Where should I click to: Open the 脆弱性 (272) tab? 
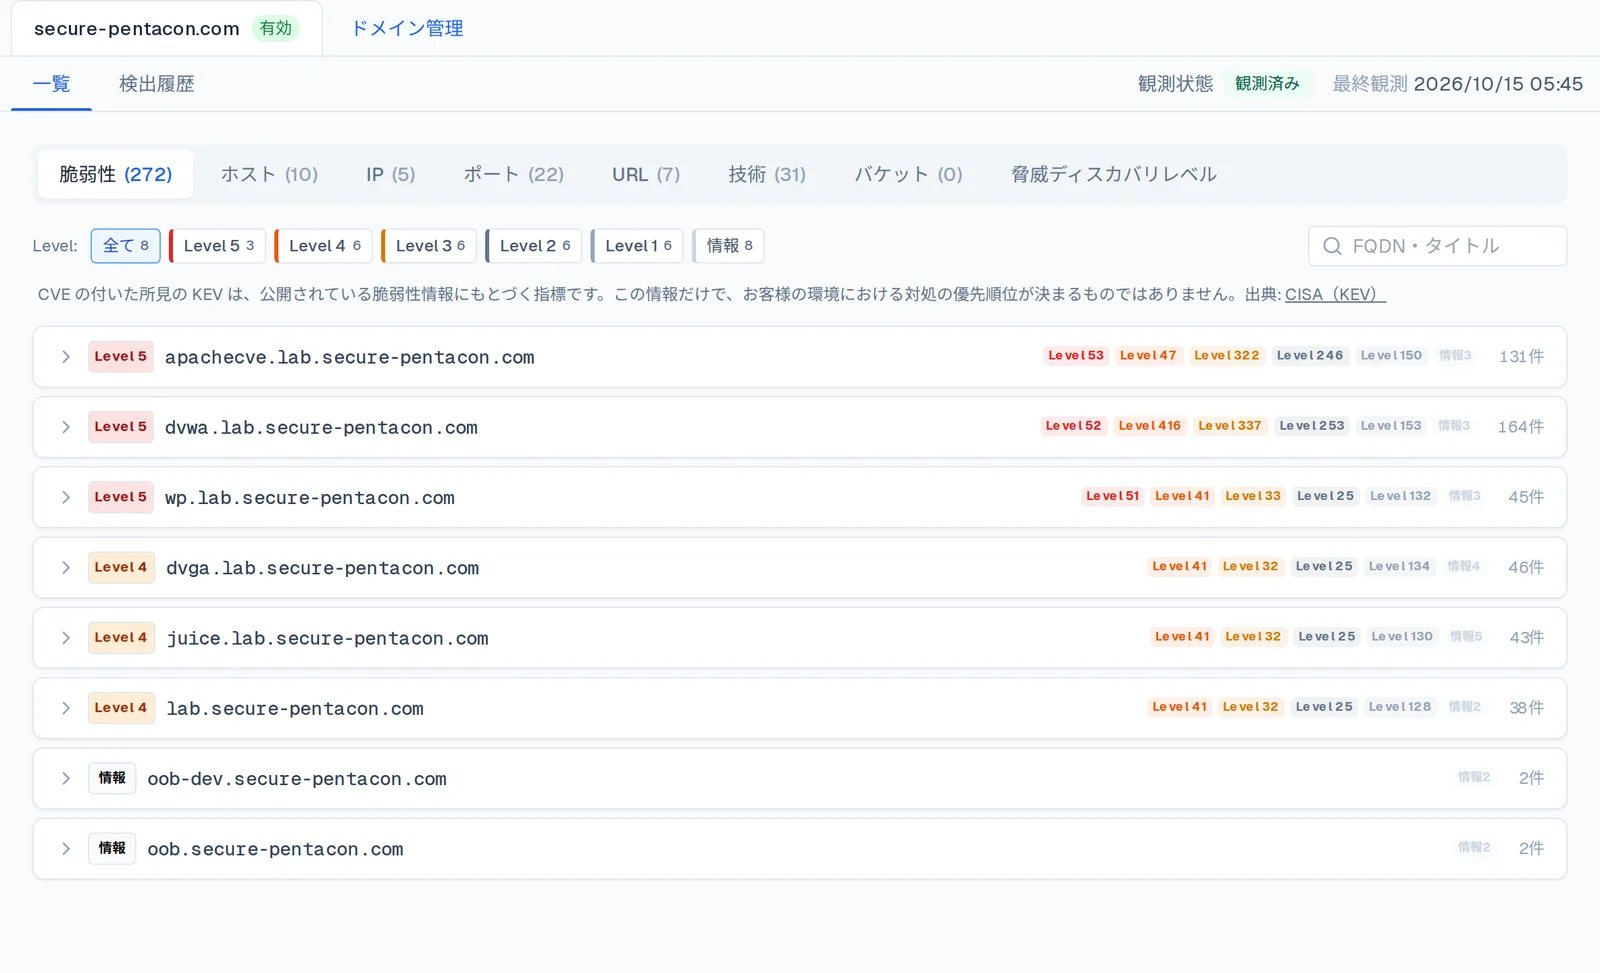point(116,174)
